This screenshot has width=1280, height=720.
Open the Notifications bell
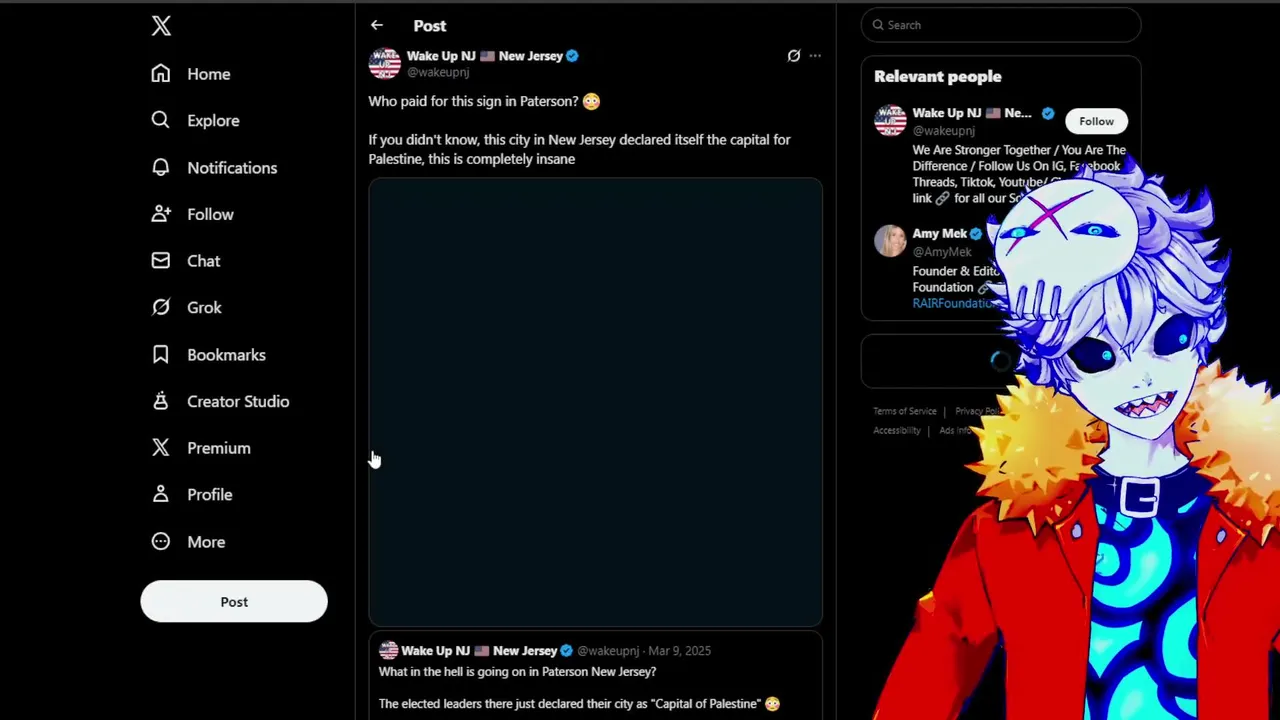pyautogui.click(x=214, y=168)
